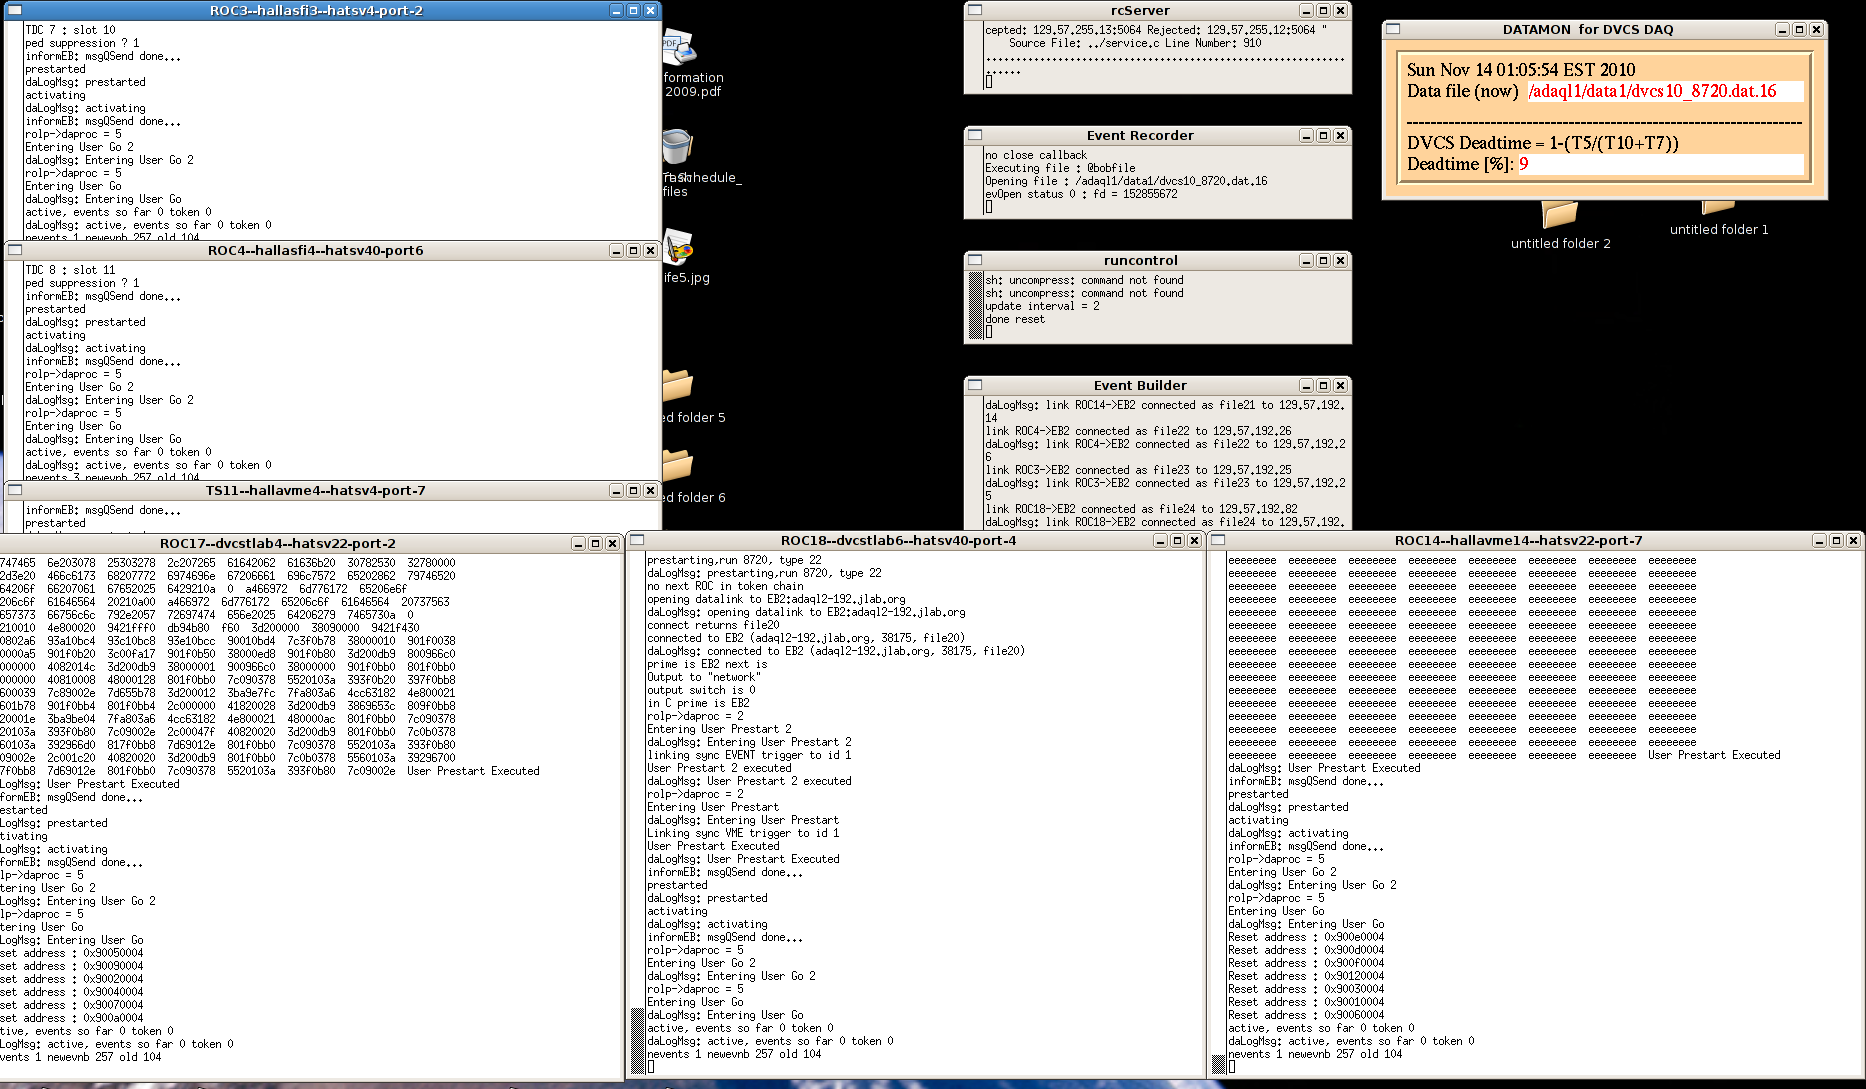Open window menu of ROC4 terminal
Image resolution: width=1866 pixels, height=1089 pixels.
point(14,250)
